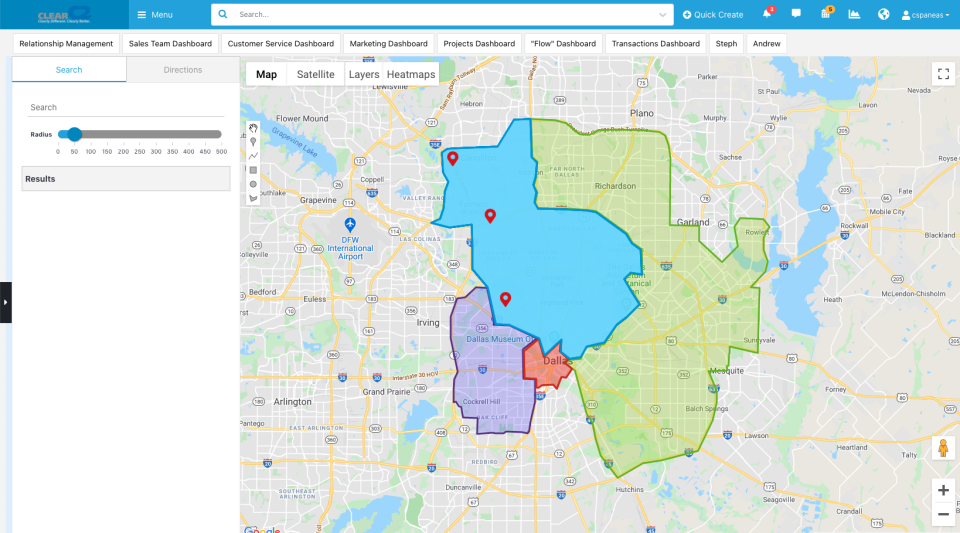Open the chat messages icon
This screenshot has width=960, height=533.
click(796, 13)
